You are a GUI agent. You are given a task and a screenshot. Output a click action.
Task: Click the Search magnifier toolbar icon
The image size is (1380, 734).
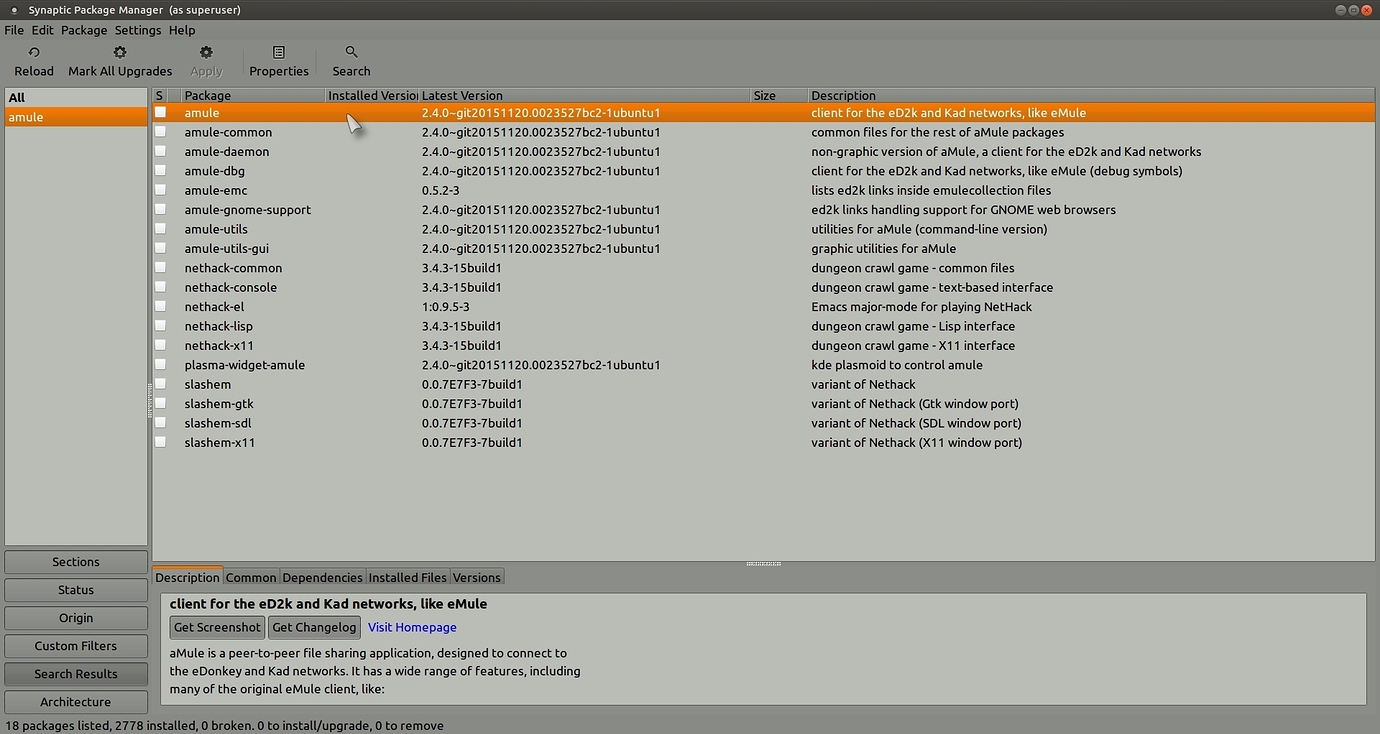tap(351, 52)
